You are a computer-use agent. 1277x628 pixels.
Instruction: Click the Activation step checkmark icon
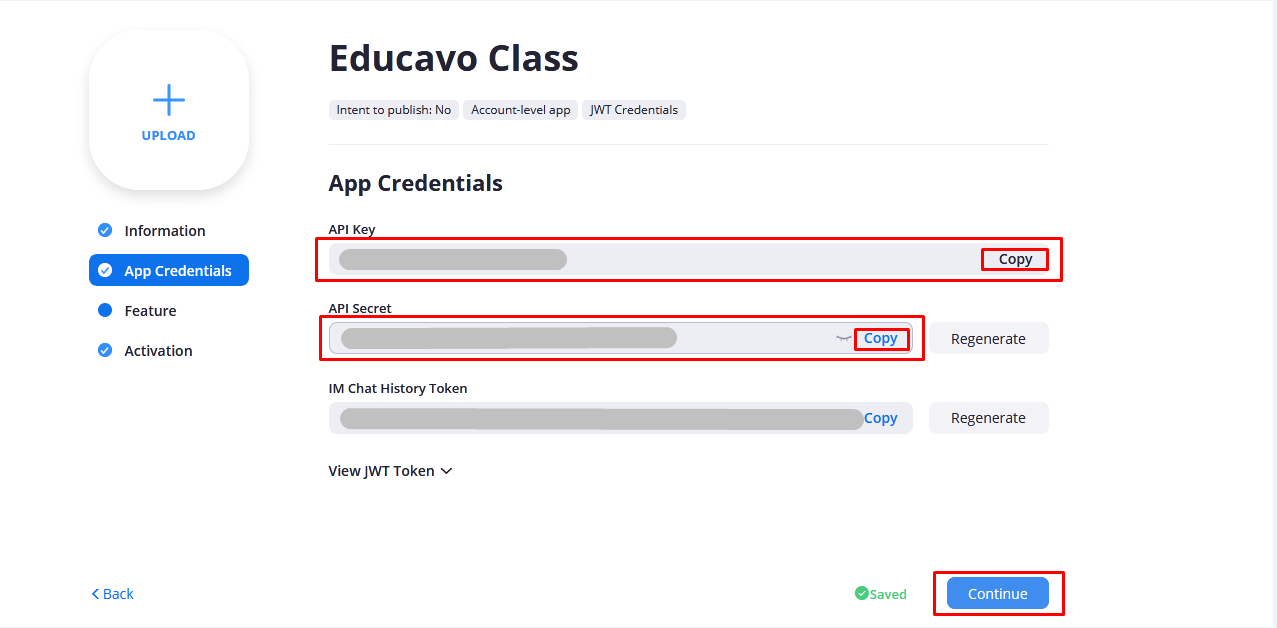point(105,351)
